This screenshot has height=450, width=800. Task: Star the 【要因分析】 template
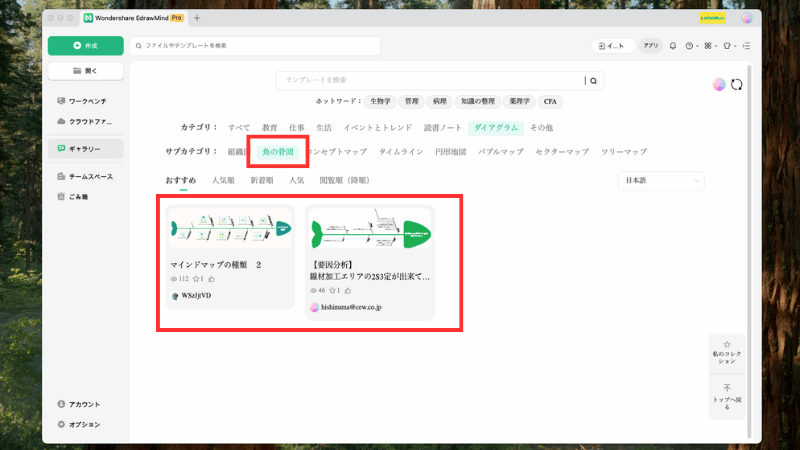[334, 289]
